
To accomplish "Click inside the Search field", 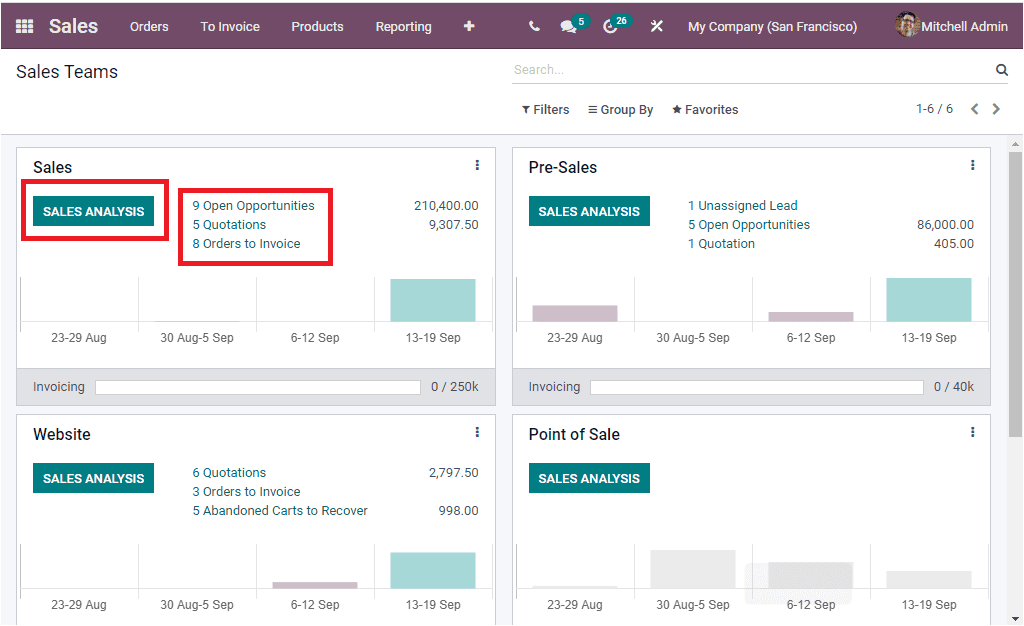I will [700, 69].
